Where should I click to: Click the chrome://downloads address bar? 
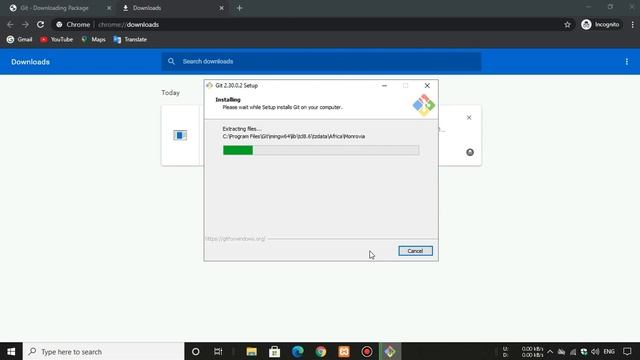point(312,24)
